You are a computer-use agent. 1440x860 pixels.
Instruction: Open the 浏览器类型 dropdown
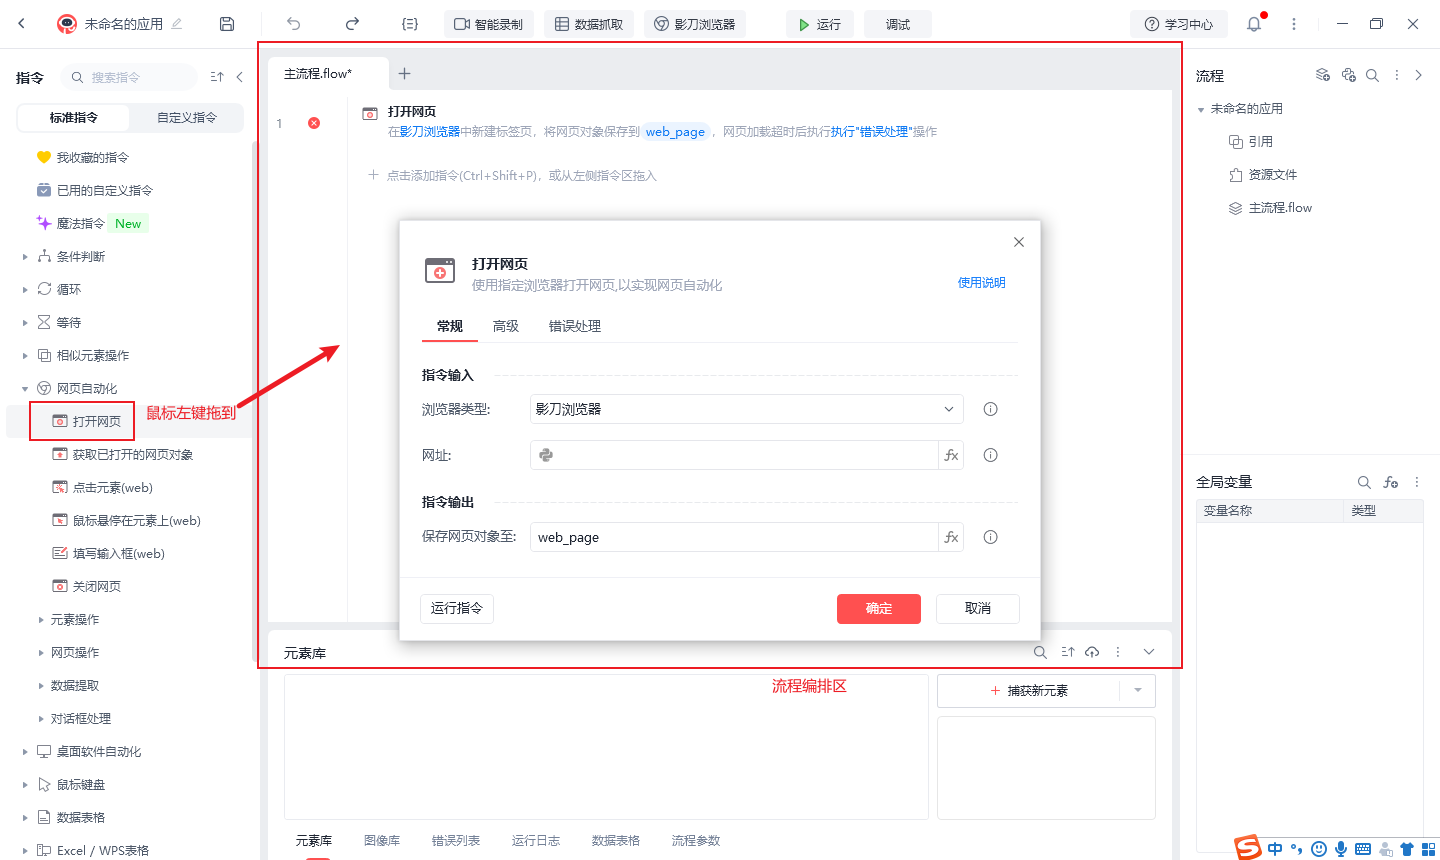[747, 409]
